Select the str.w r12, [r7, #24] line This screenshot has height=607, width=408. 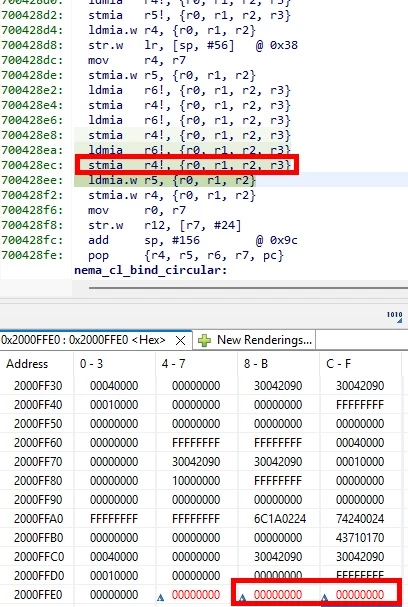pyautogui.click(x=165, y=225)
